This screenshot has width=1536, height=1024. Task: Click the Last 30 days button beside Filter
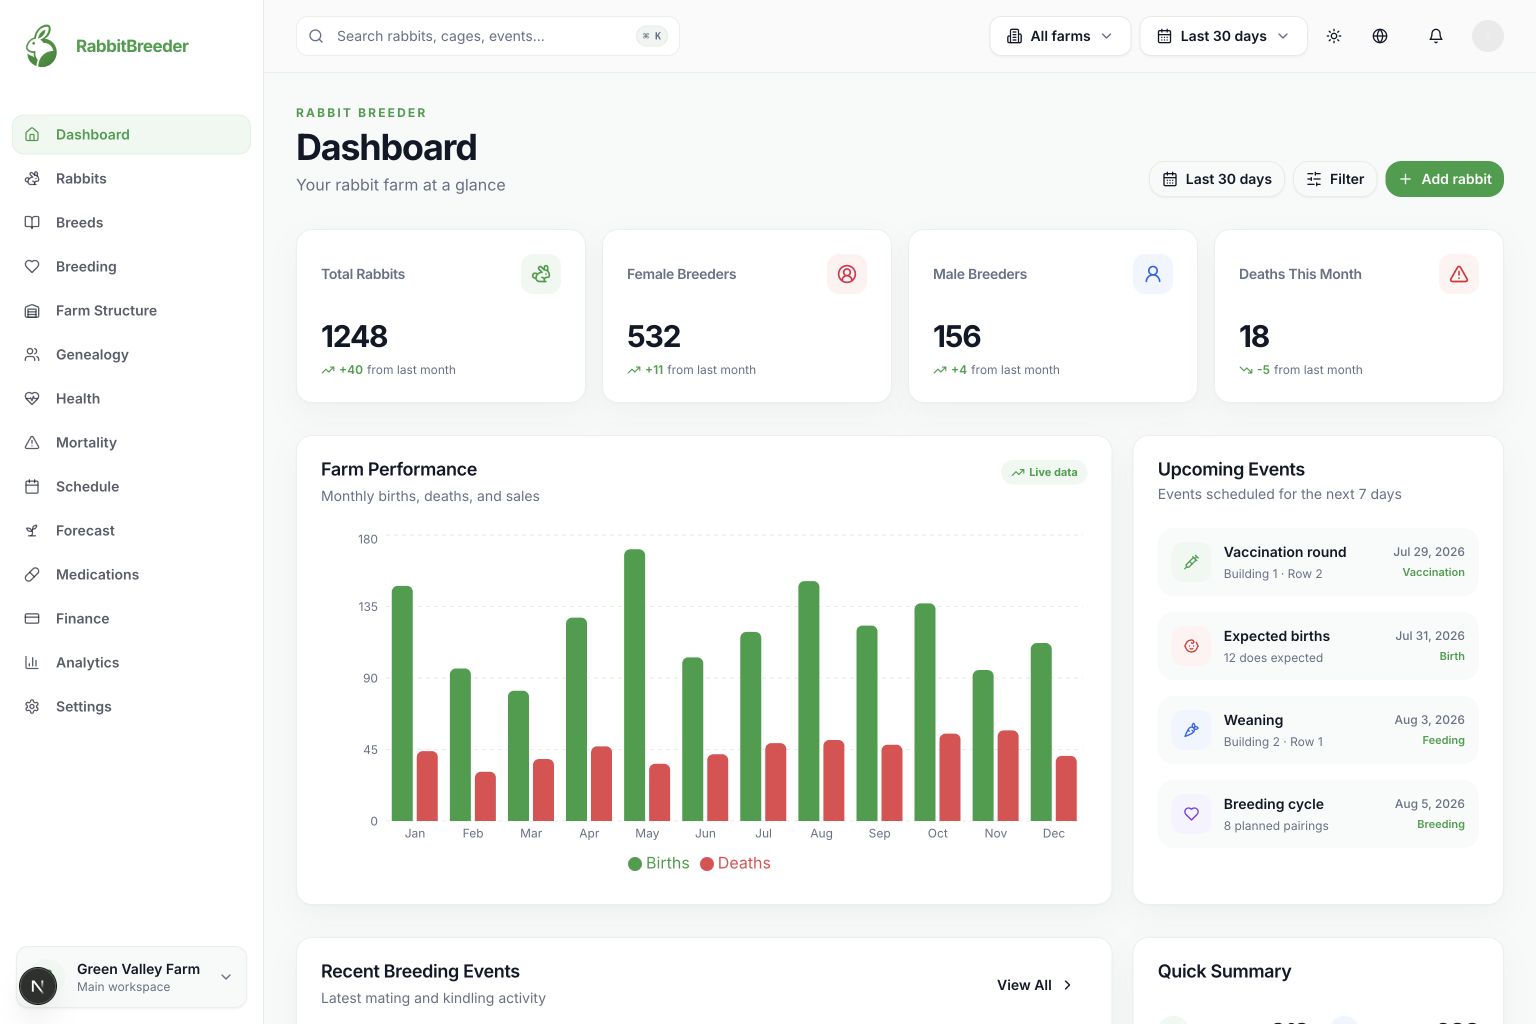[x=1217, y=179]
